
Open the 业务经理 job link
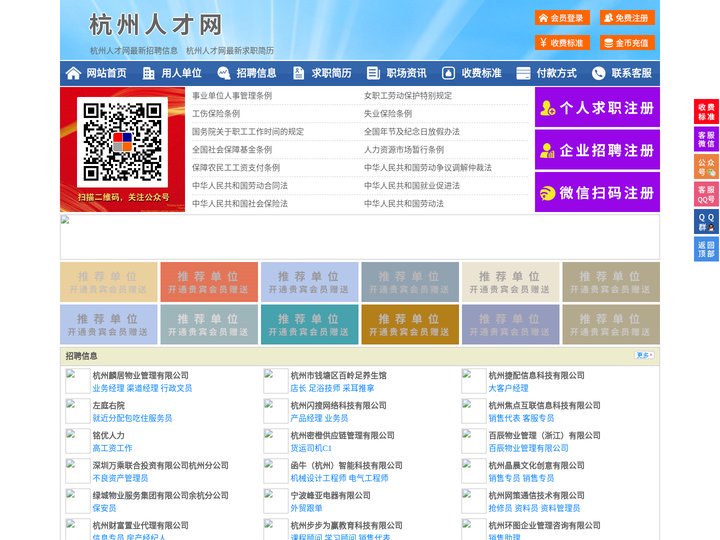click(x=108, y=388)
